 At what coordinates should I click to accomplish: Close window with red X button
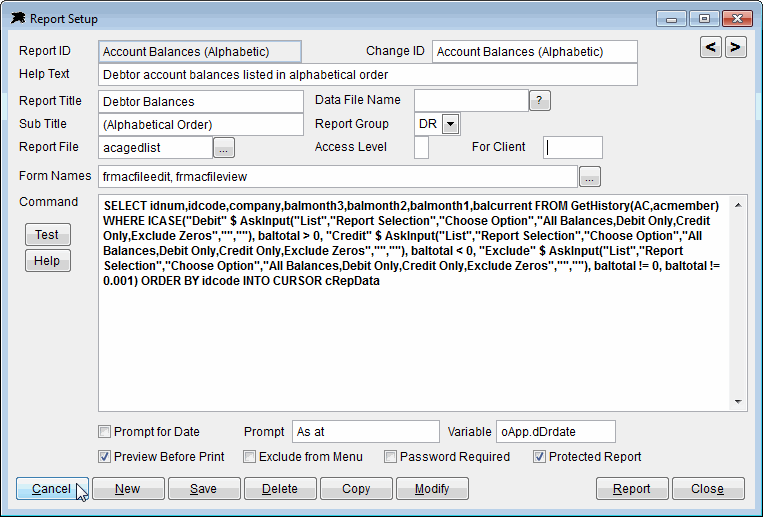point(738,19)
